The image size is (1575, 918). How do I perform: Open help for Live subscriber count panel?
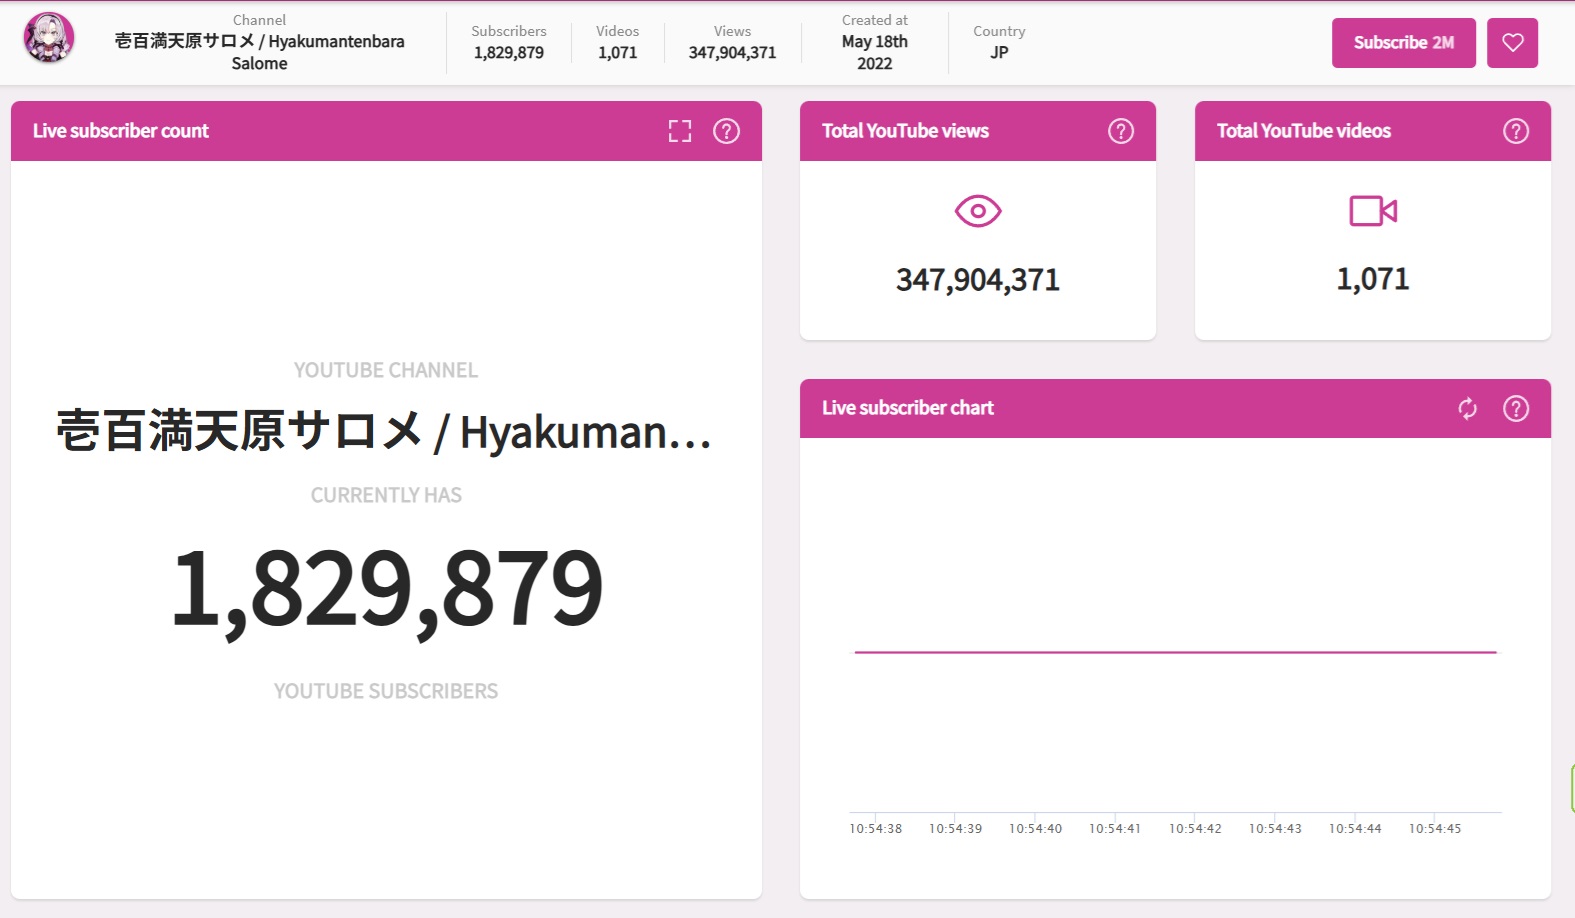[x=726, y=131]
